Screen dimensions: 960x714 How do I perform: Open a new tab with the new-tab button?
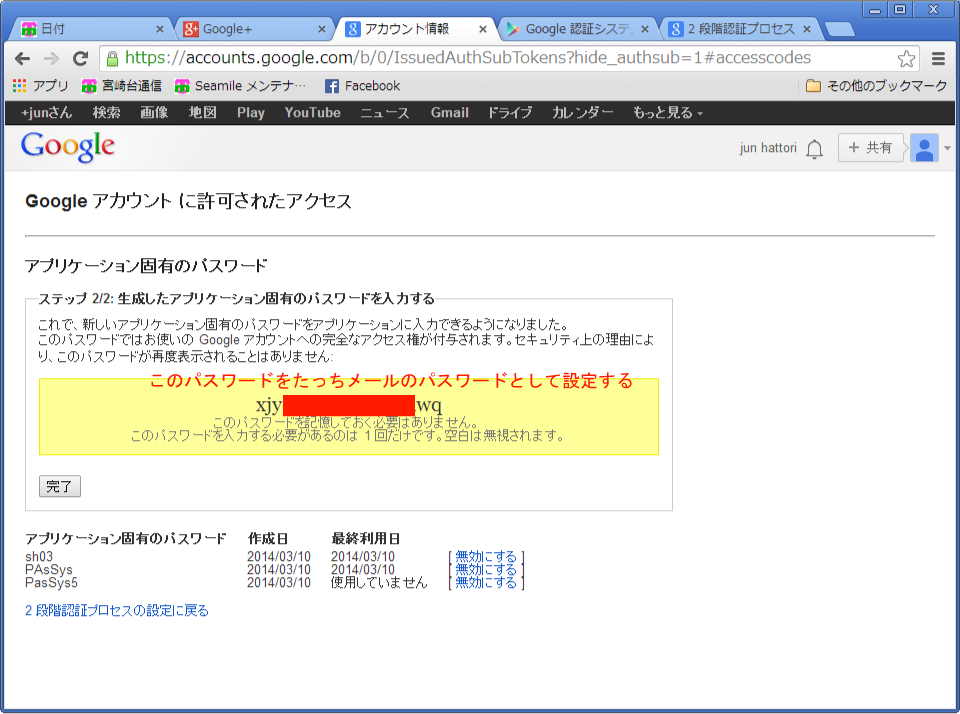(x=839, y=29)
